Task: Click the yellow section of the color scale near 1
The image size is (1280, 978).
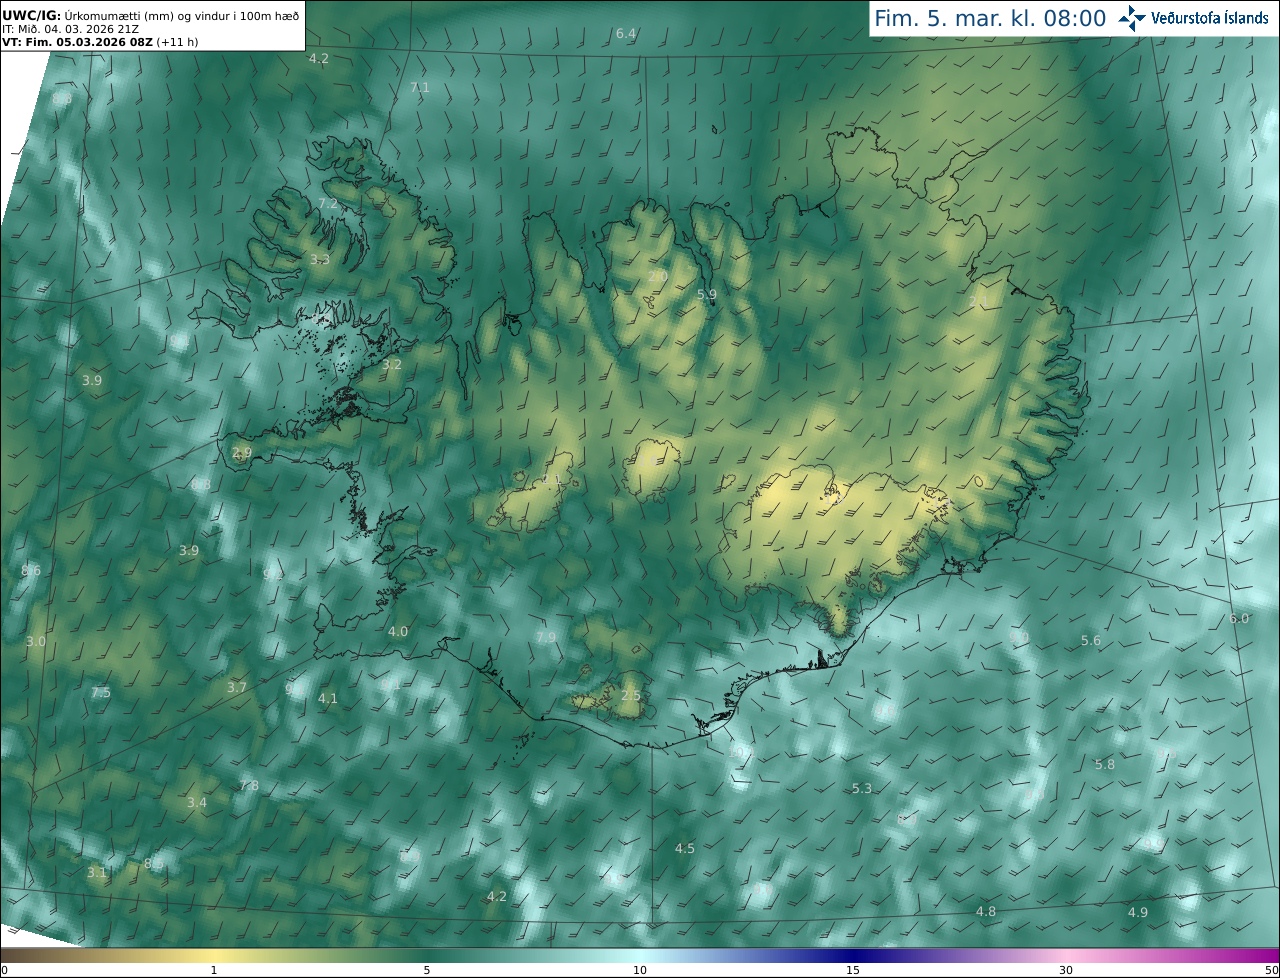Action: click(x=214, y=955)
